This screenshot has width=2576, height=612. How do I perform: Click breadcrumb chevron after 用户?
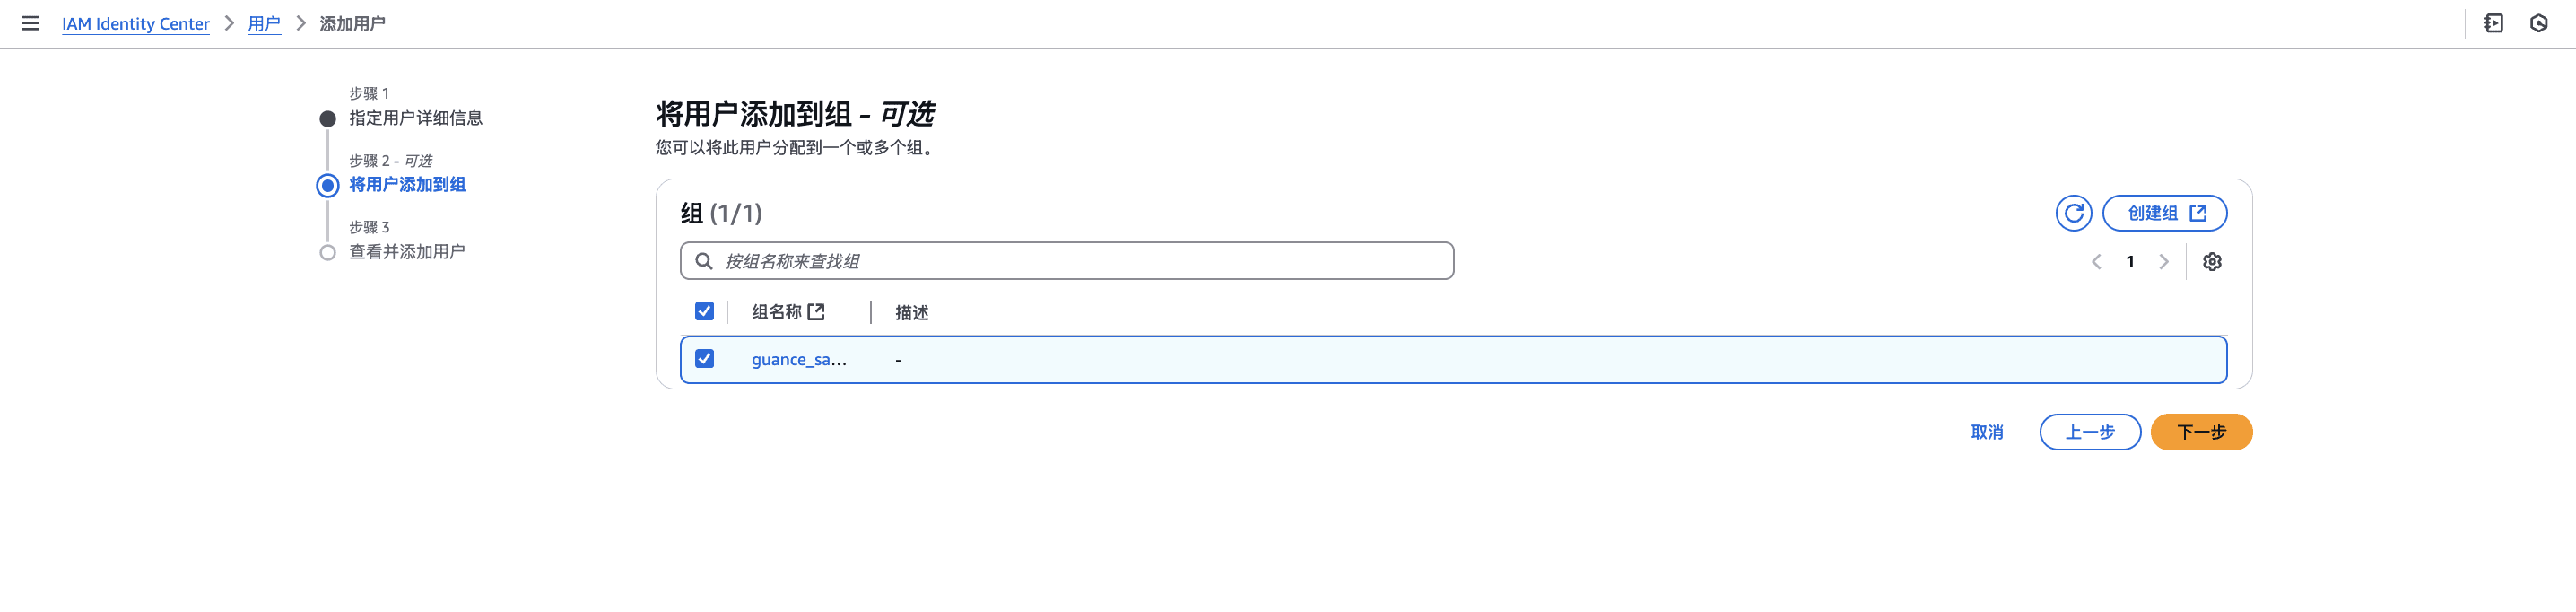point(300,23)
